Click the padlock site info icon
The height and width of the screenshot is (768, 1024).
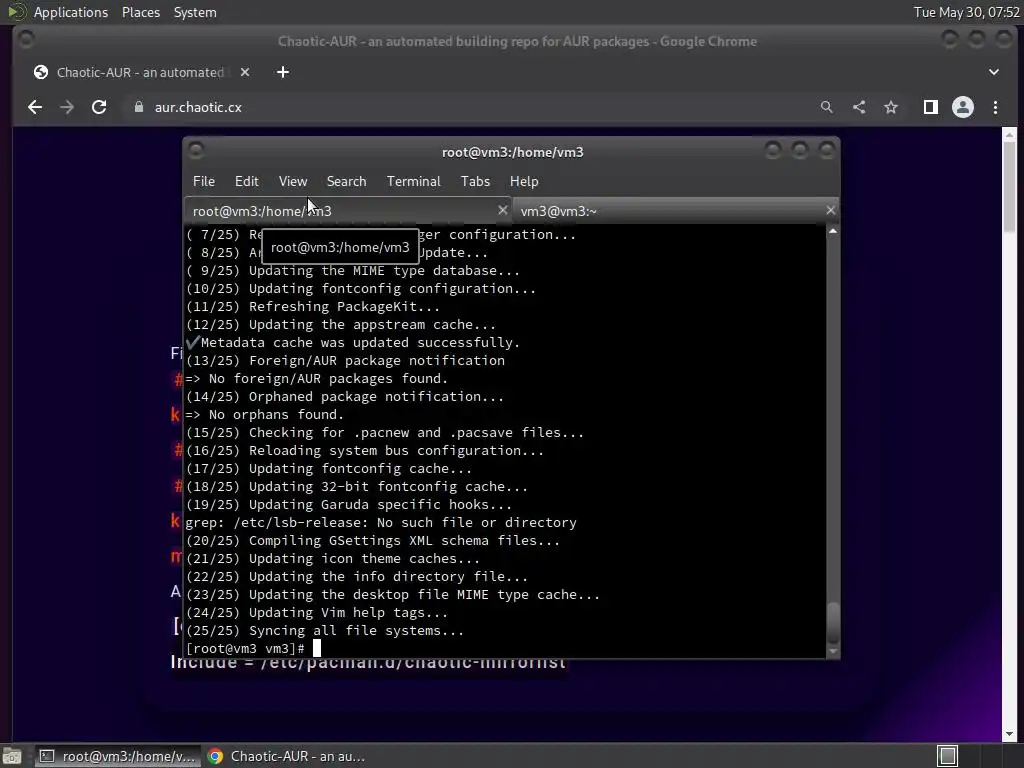[x=138, y=107]
